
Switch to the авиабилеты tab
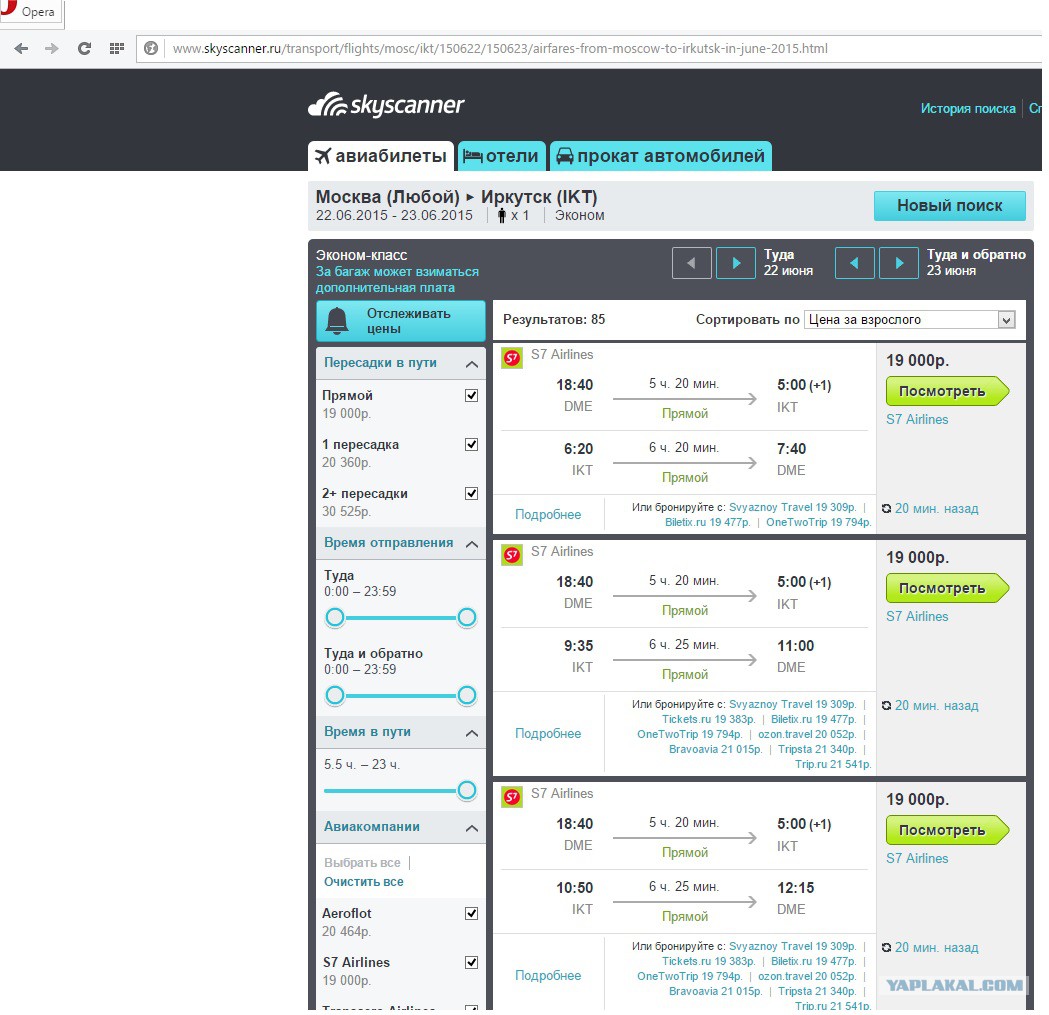tap(381, 156)
